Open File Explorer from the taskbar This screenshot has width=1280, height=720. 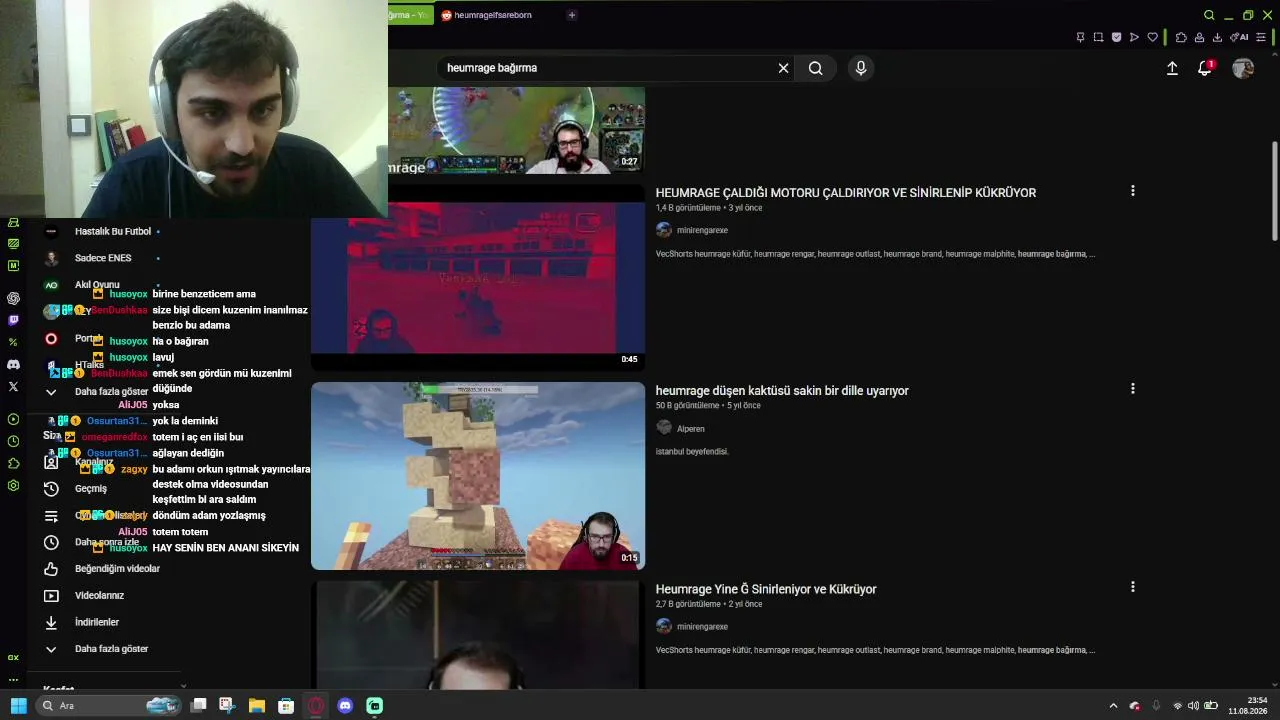pos(257,706)
